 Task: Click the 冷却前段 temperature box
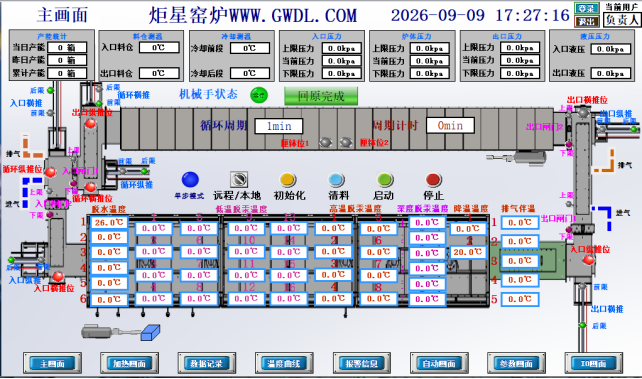(250, 48)
